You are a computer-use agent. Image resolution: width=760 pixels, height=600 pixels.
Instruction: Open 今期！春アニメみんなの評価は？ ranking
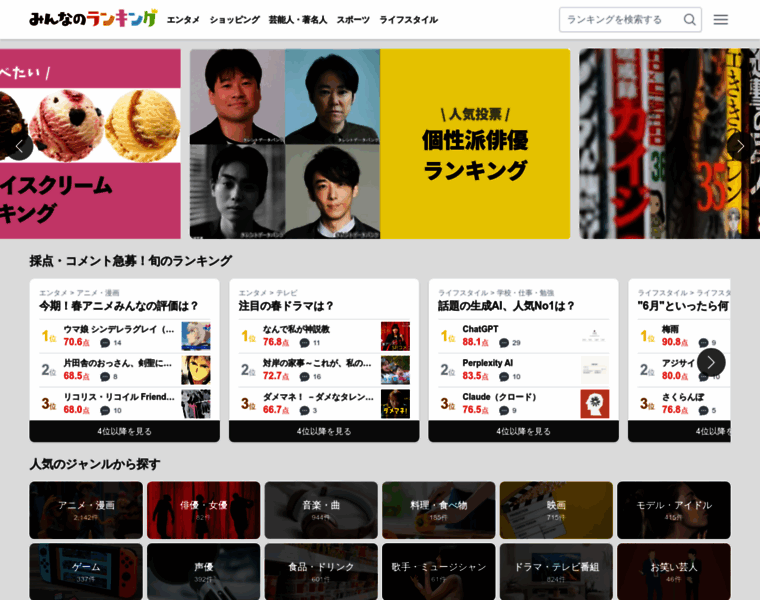pyautogui.click(x=119, y=306)
